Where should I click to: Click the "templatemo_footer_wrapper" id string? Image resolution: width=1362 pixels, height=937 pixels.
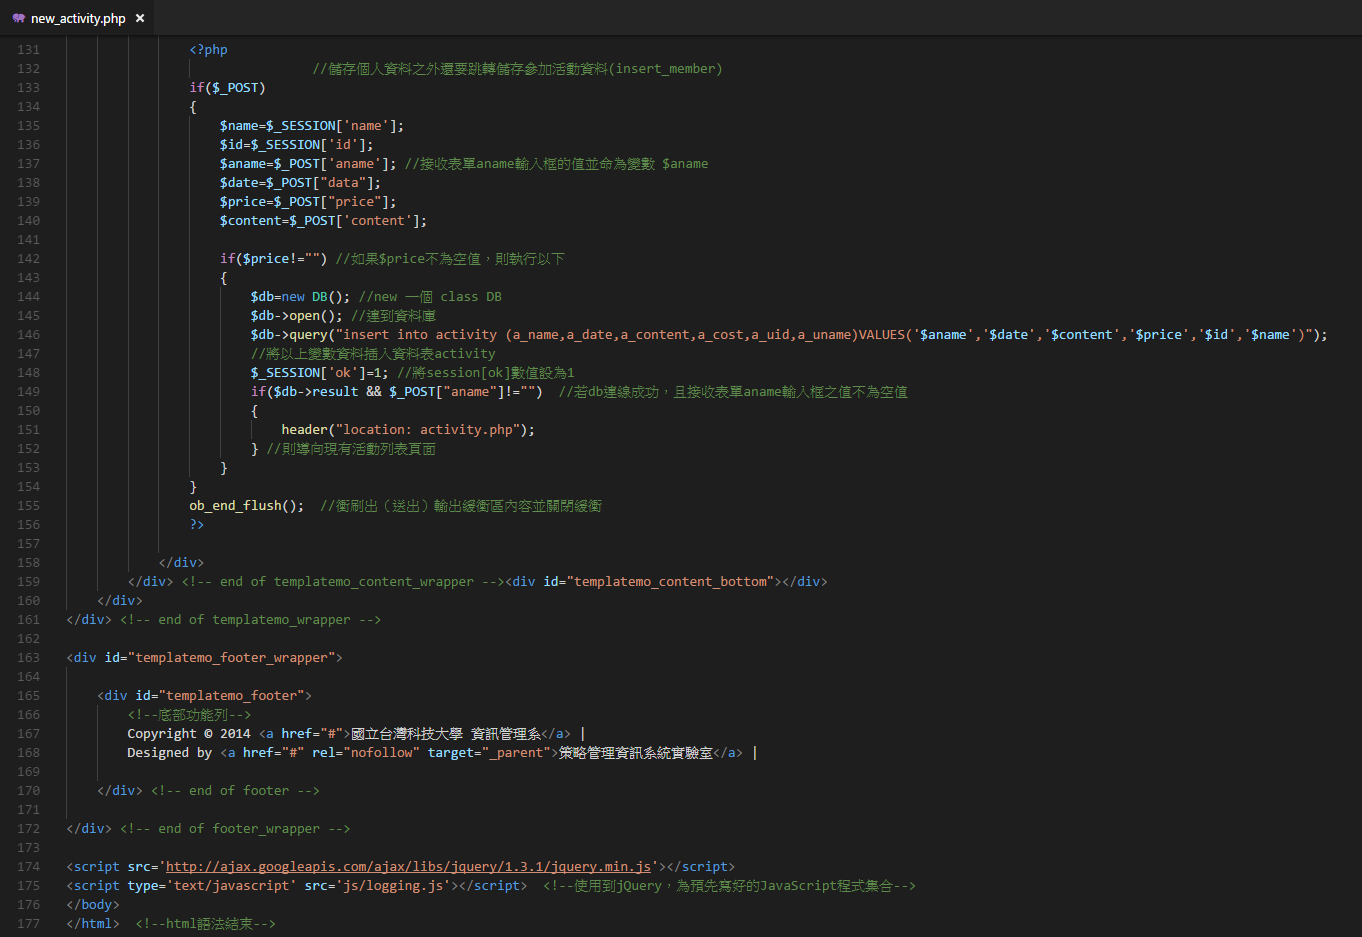[x=231, y=657]
